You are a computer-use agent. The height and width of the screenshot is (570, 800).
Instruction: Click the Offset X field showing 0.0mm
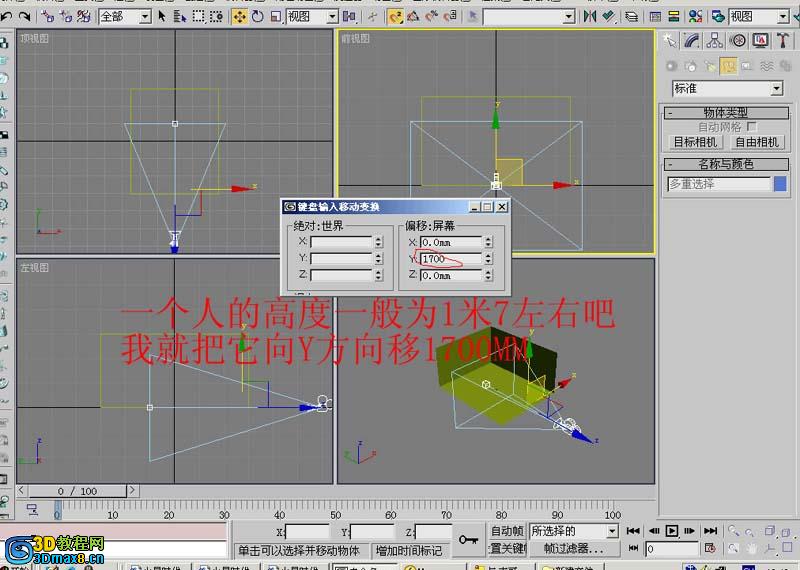451,242
